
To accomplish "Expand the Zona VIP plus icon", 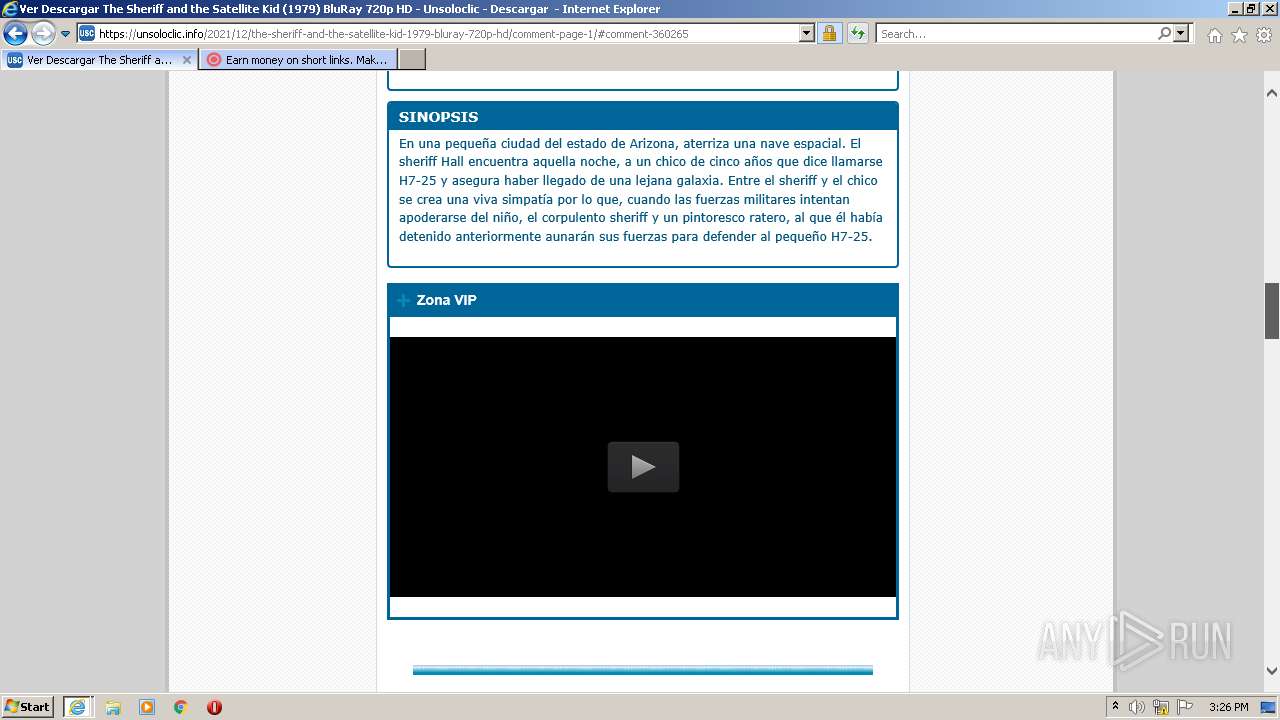I will coord(403,300).
